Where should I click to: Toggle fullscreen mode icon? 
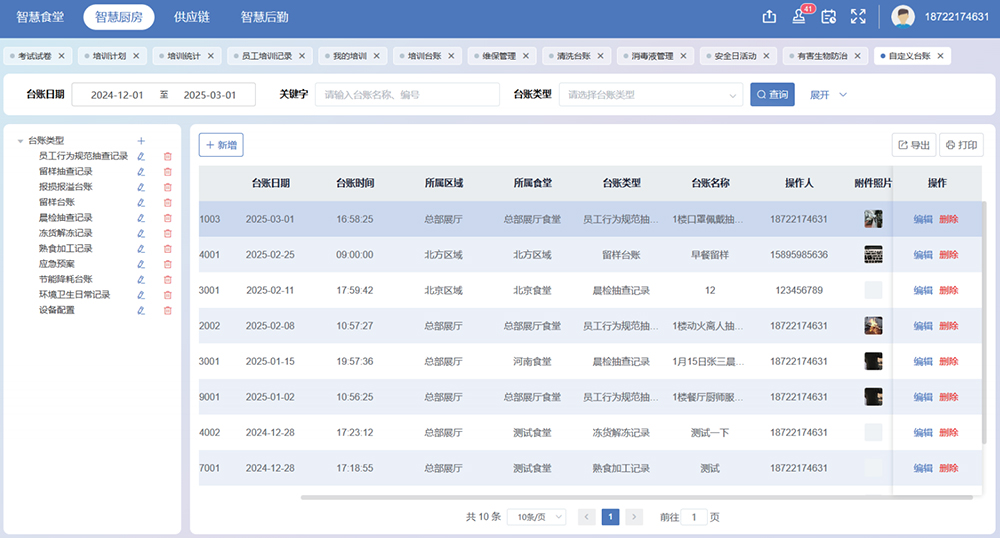857,16
